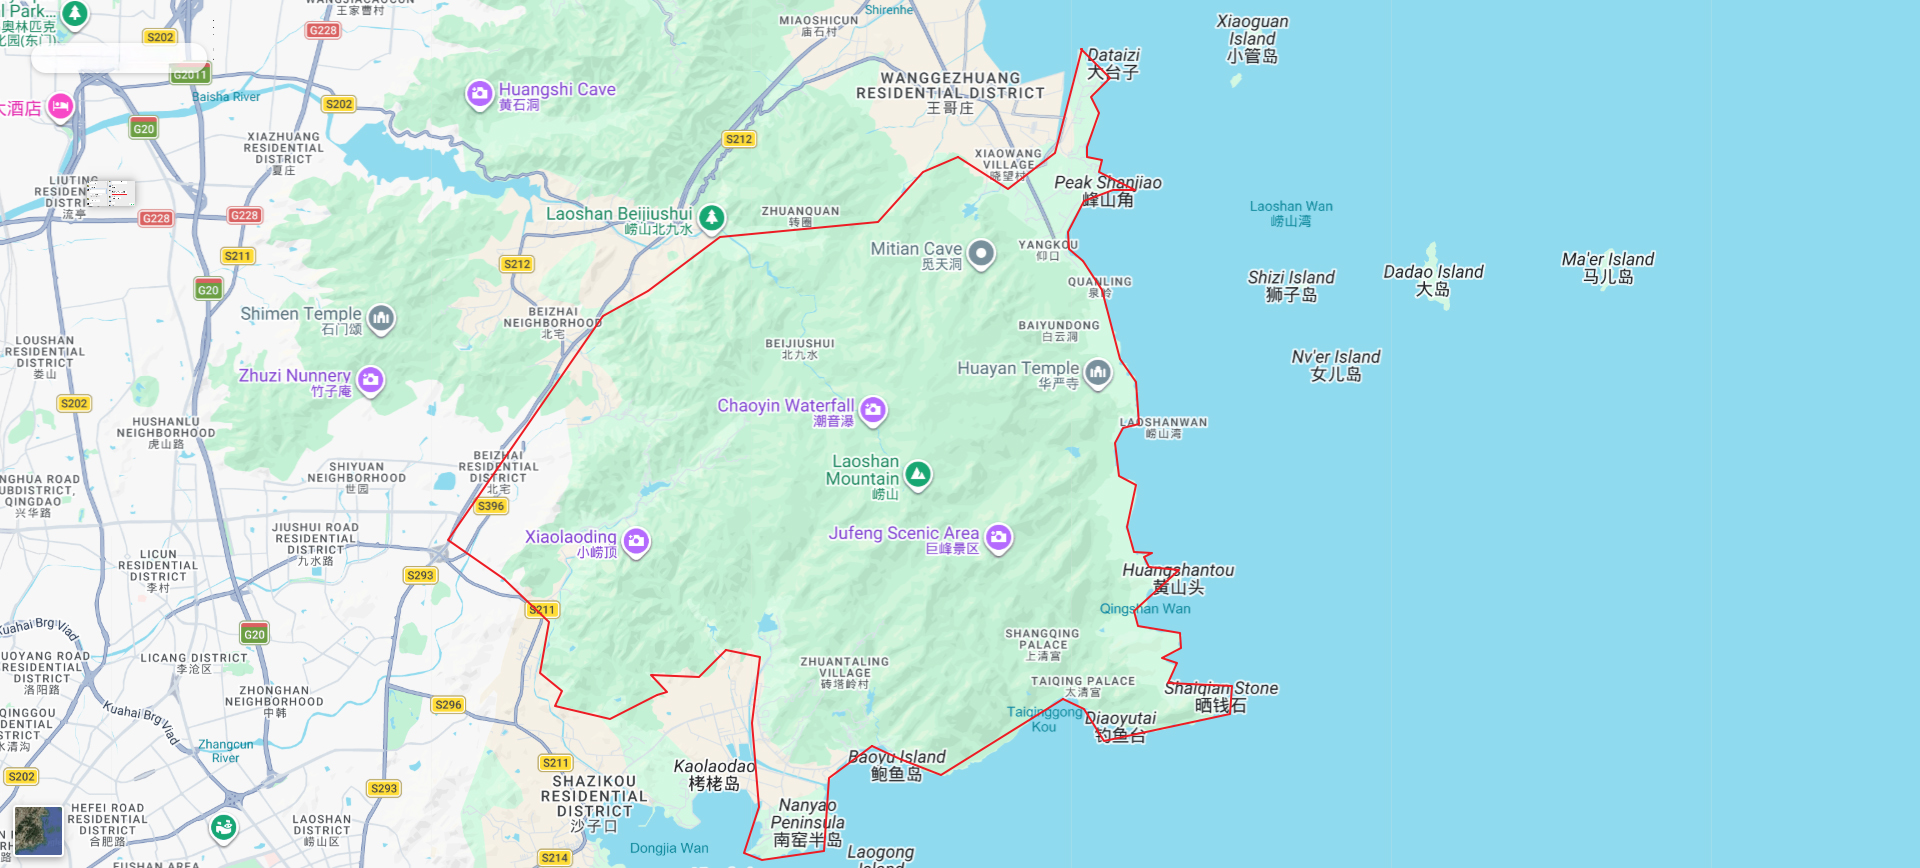Image resolution: width=1920 pixels, height=868 pixels.
Task: Click the Dadao Island label
Action: [x=1433, y=280]
